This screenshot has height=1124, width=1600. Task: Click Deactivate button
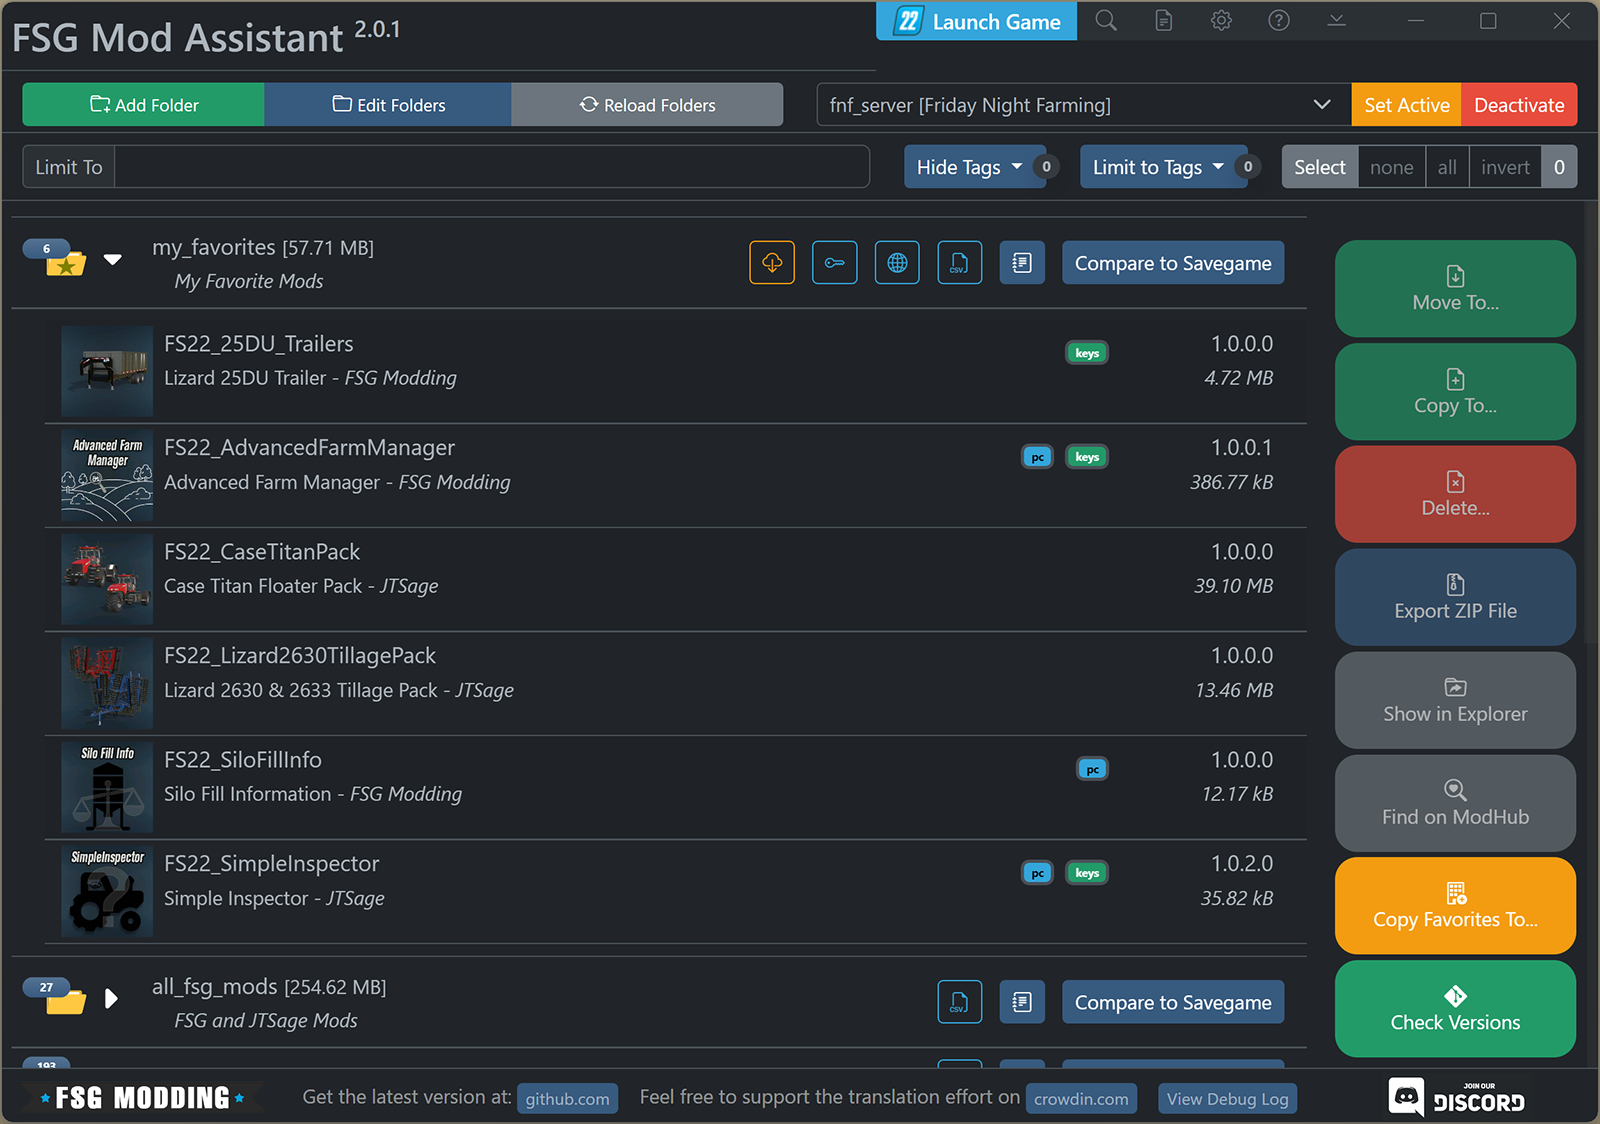click(x=1519, y=105)
